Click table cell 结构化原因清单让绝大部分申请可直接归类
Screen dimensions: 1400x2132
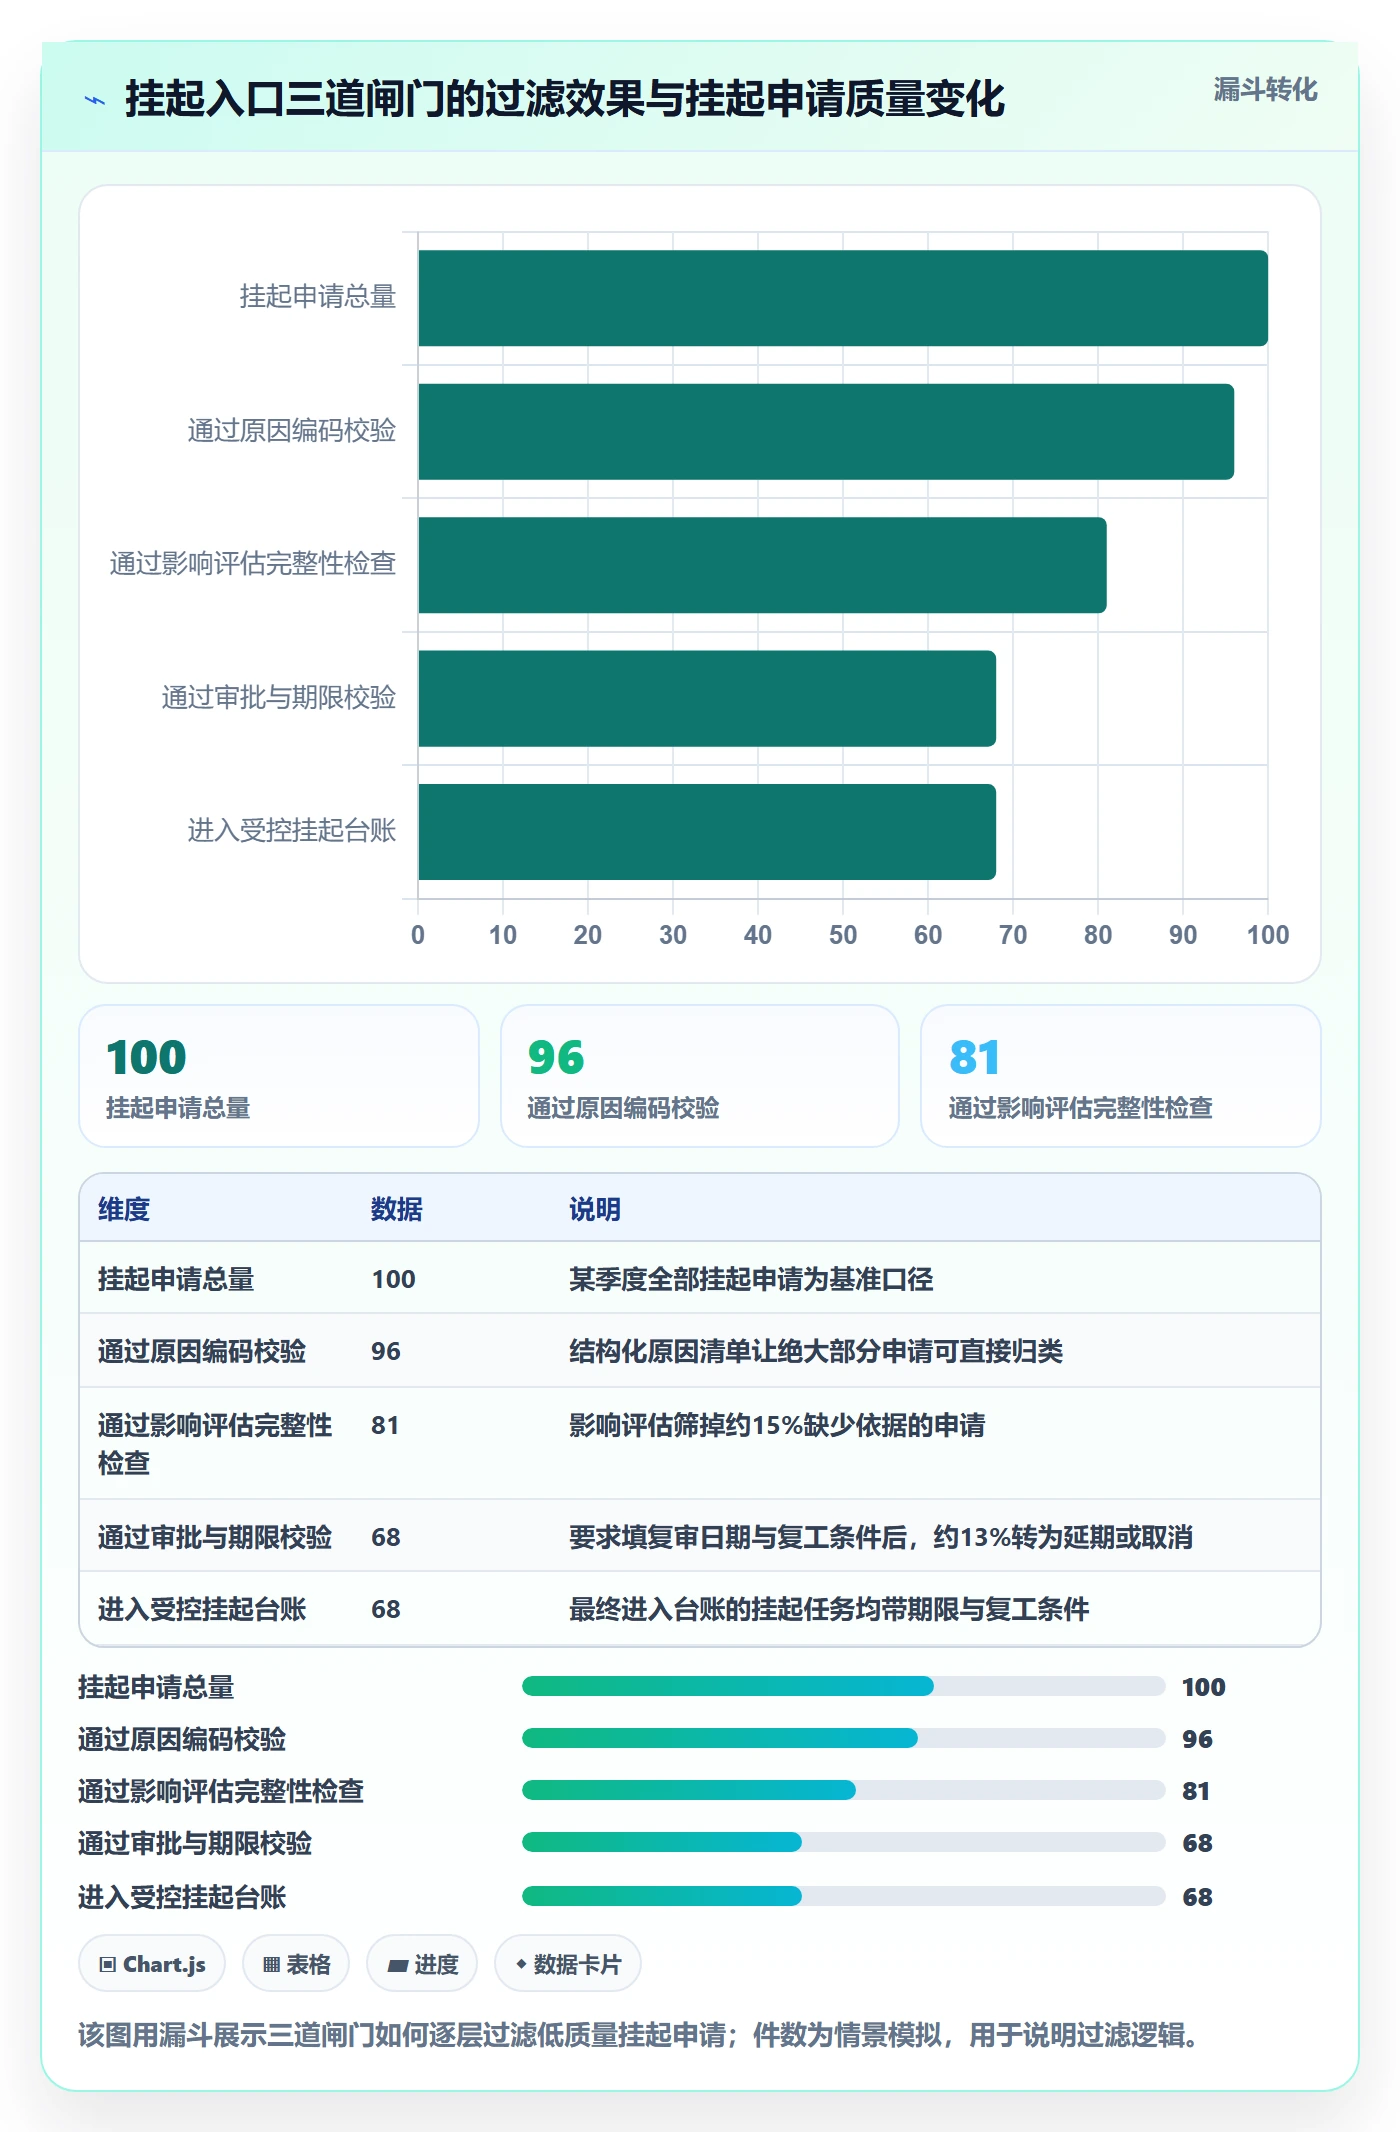coord(816,1351)
